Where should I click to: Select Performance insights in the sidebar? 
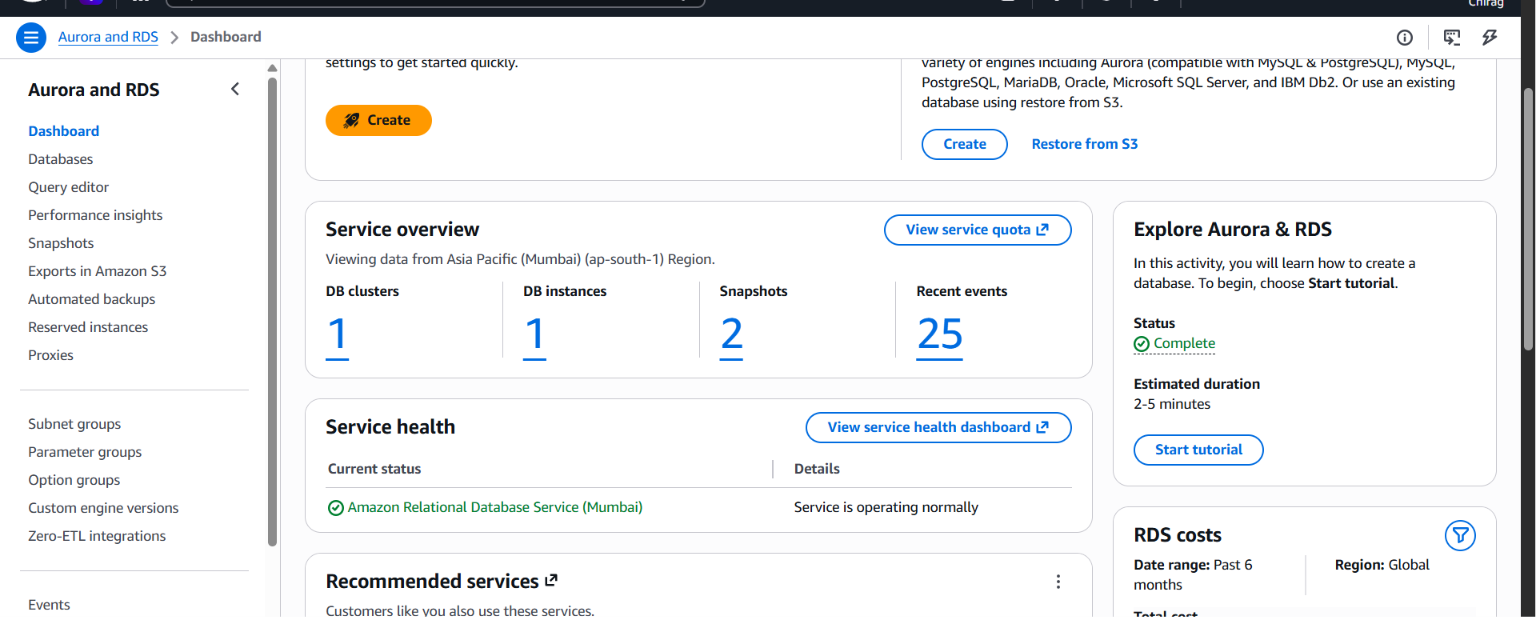point(95,215)
